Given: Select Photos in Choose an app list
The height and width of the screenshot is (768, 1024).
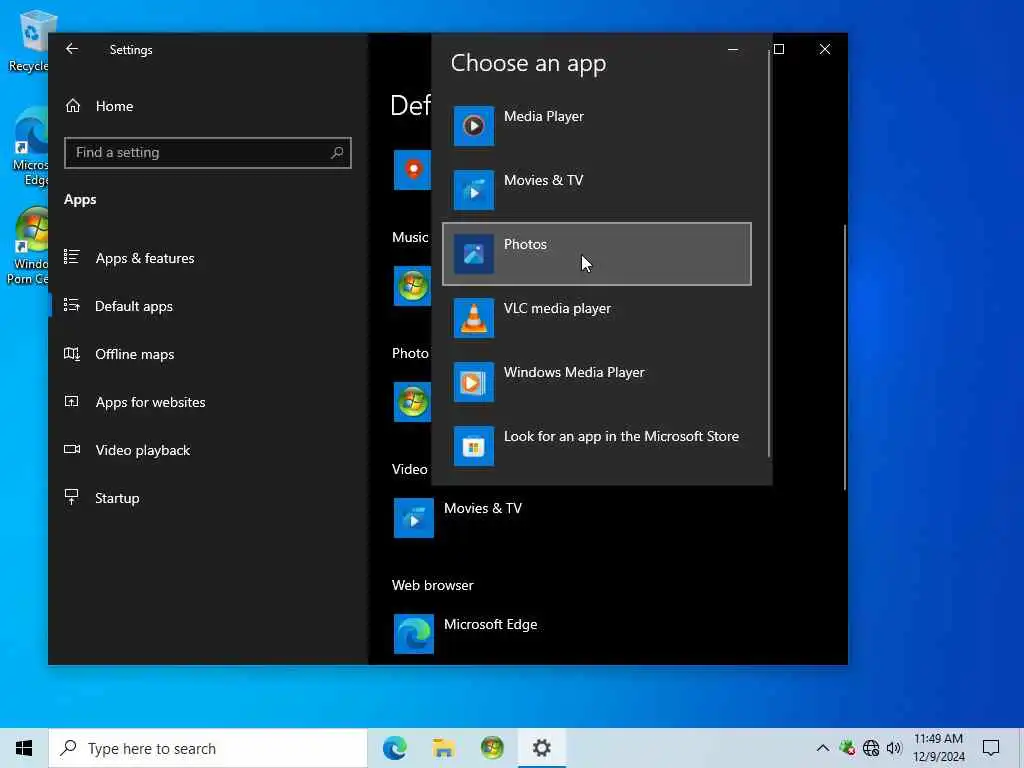Looking at the screenshot, I should point(597,254).
